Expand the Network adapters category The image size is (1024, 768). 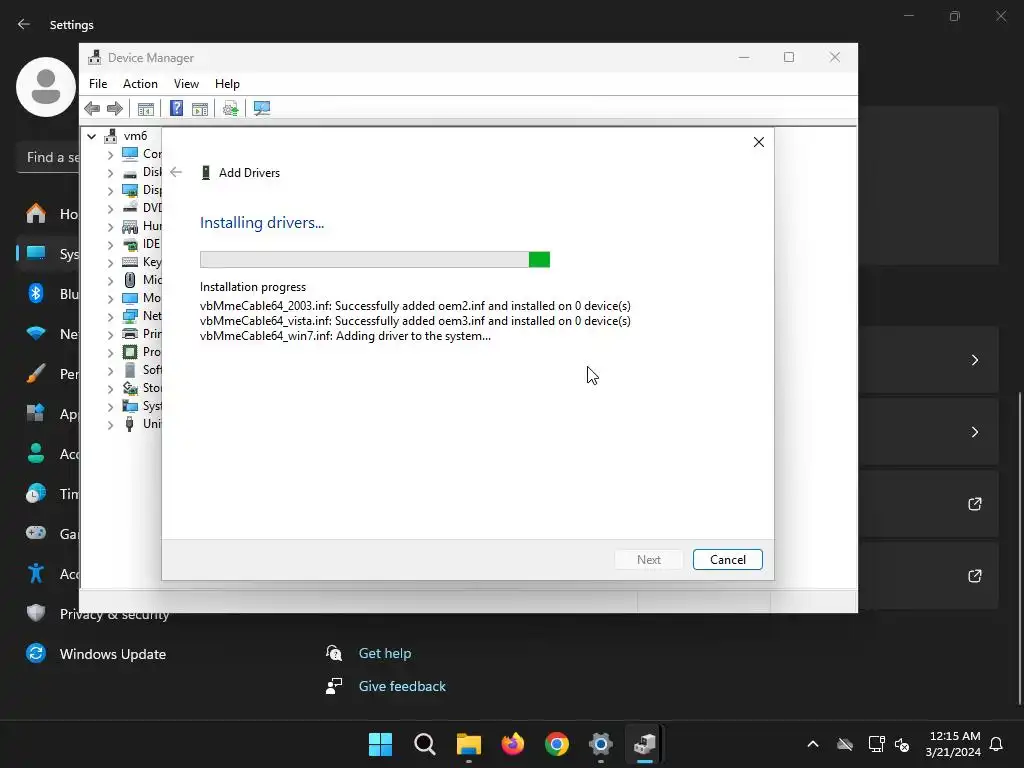(110, 317)
